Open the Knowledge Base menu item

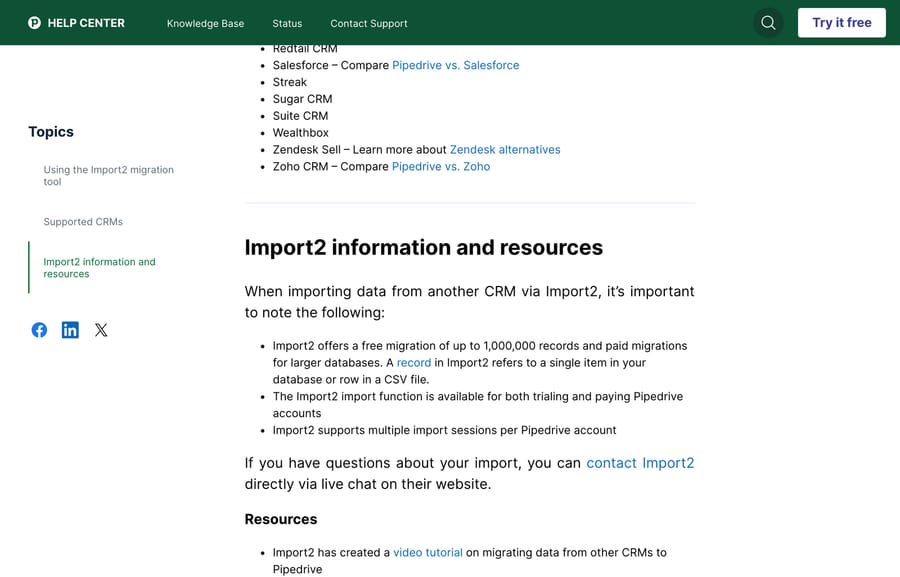(205, 24)
